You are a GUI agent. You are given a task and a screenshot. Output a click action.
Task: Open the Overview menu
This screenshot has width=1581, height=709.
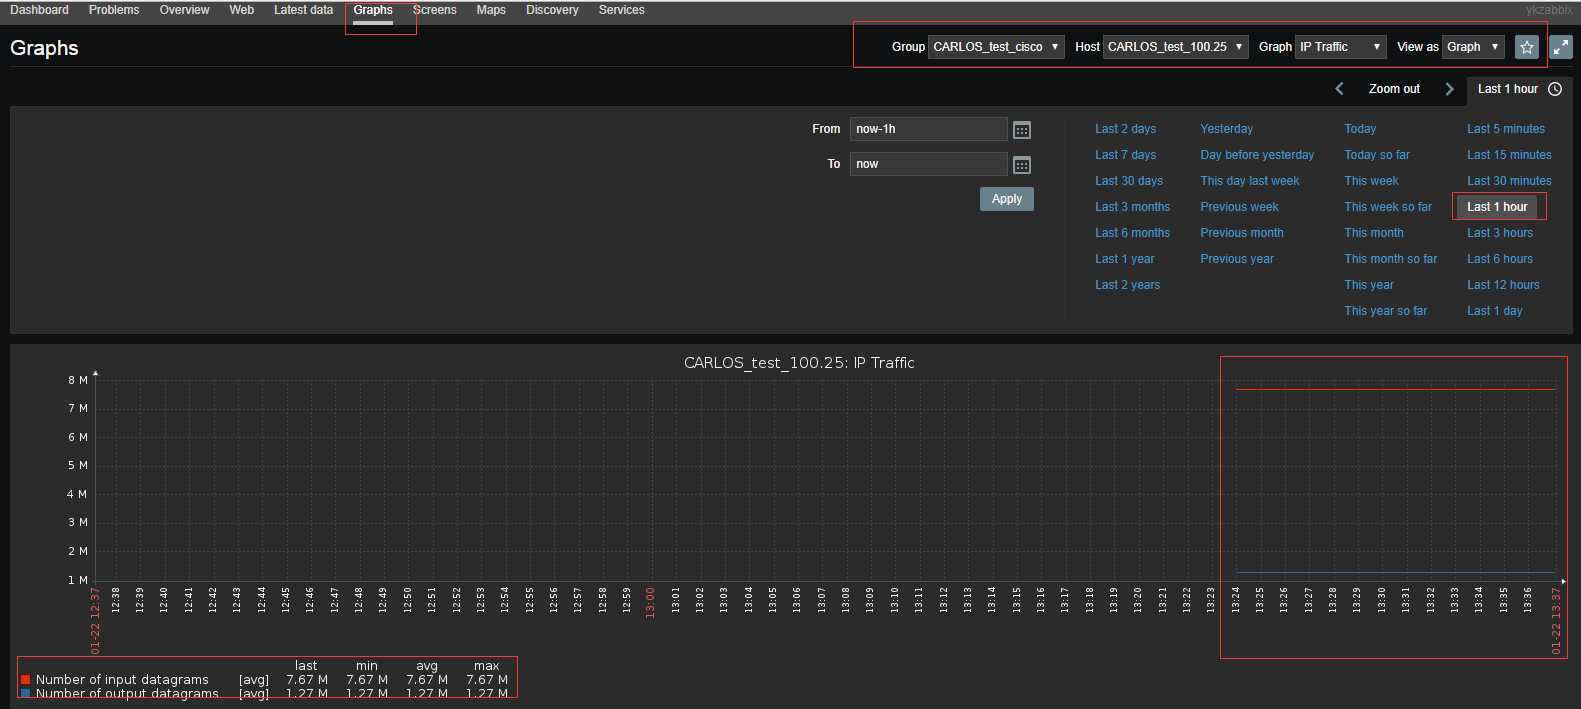[x=184, y=10]
